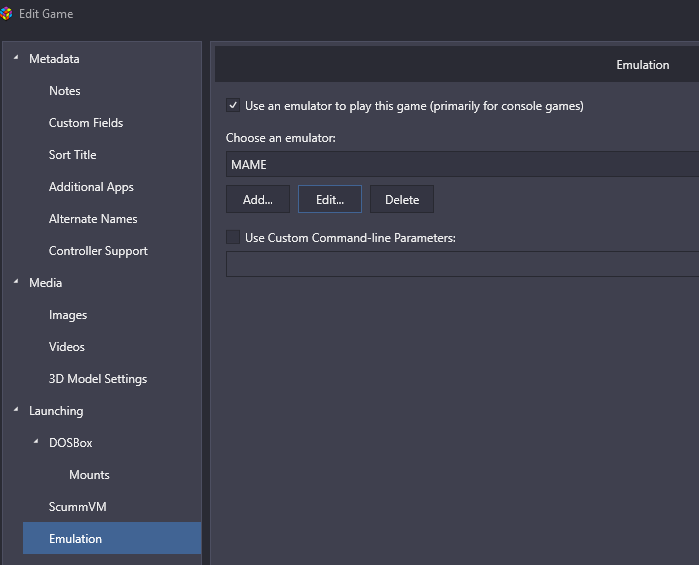699x565 pixels.
Task: Collapse the Metadata tree section
Action: (x=16, y=58)
